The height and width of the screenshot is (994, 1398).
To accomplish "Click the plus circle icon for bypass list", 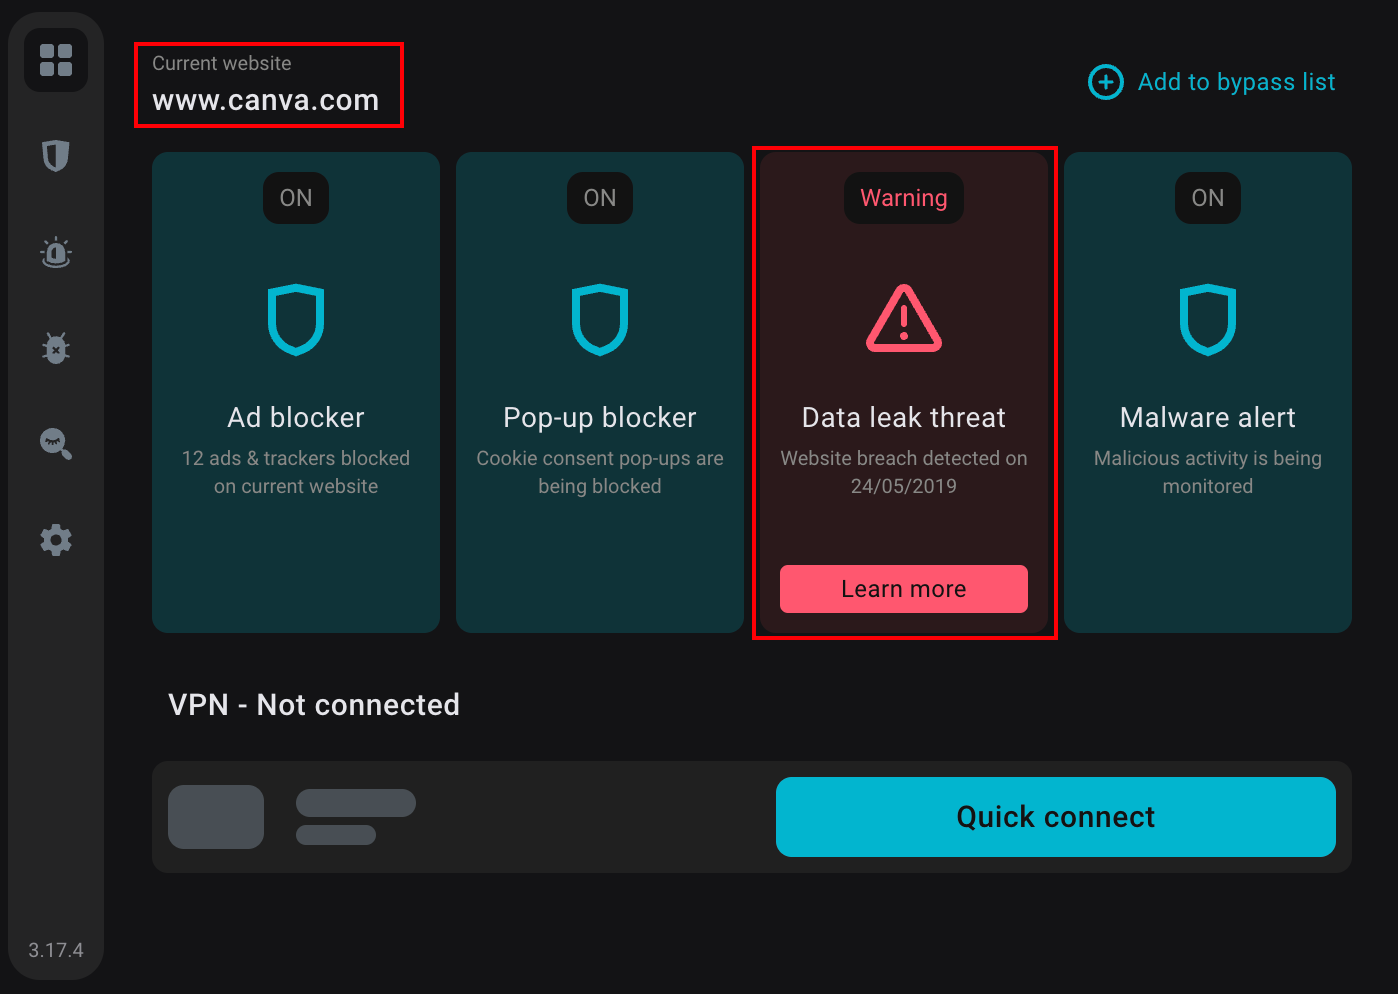I will tap(1105, 82).
